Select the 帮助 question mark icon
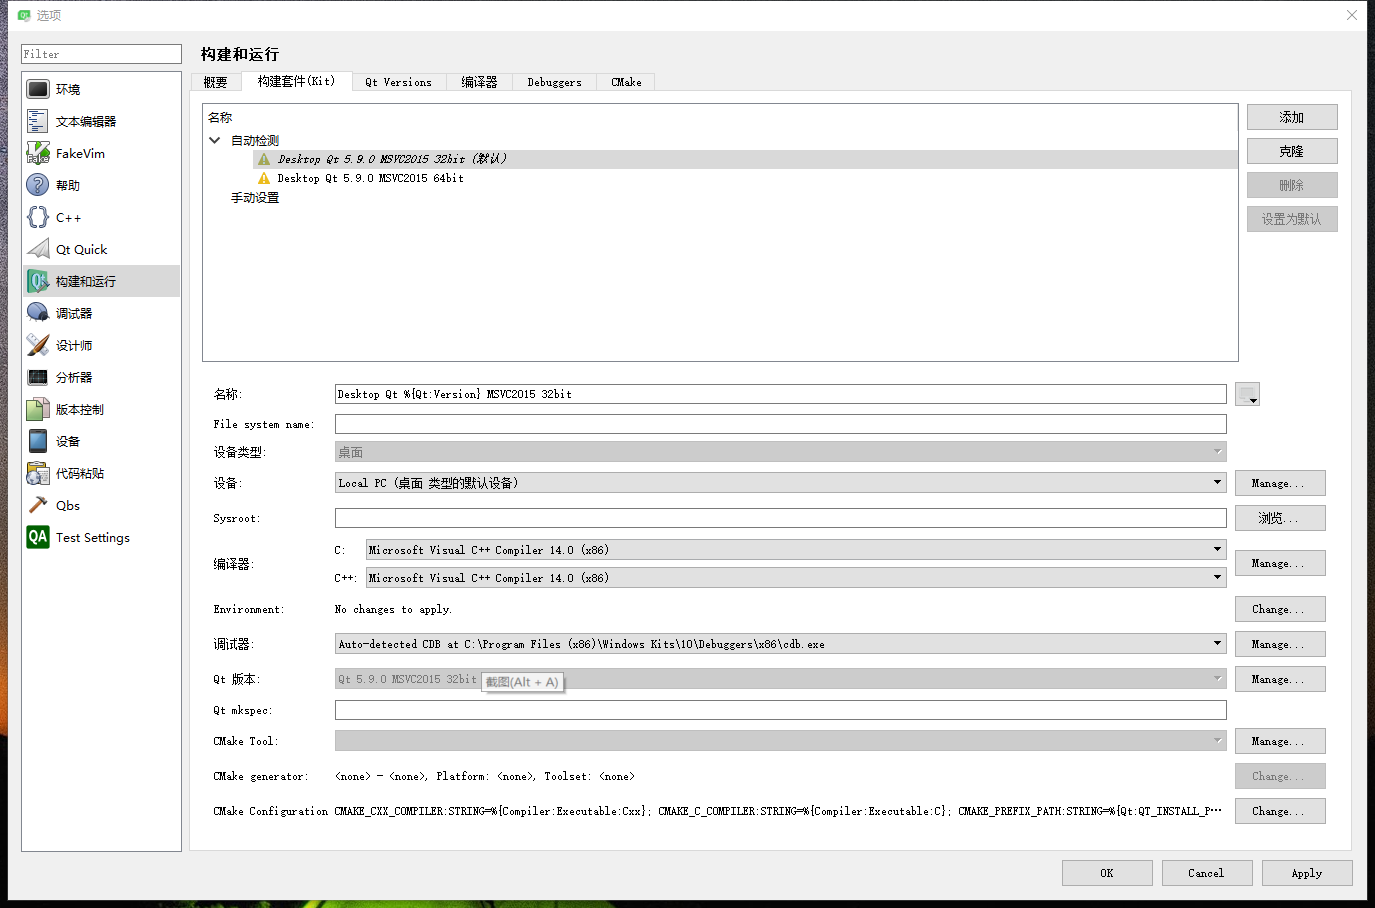Viewport: 1375px width, 908px height. pyautogui.click(x=38, y=185)
